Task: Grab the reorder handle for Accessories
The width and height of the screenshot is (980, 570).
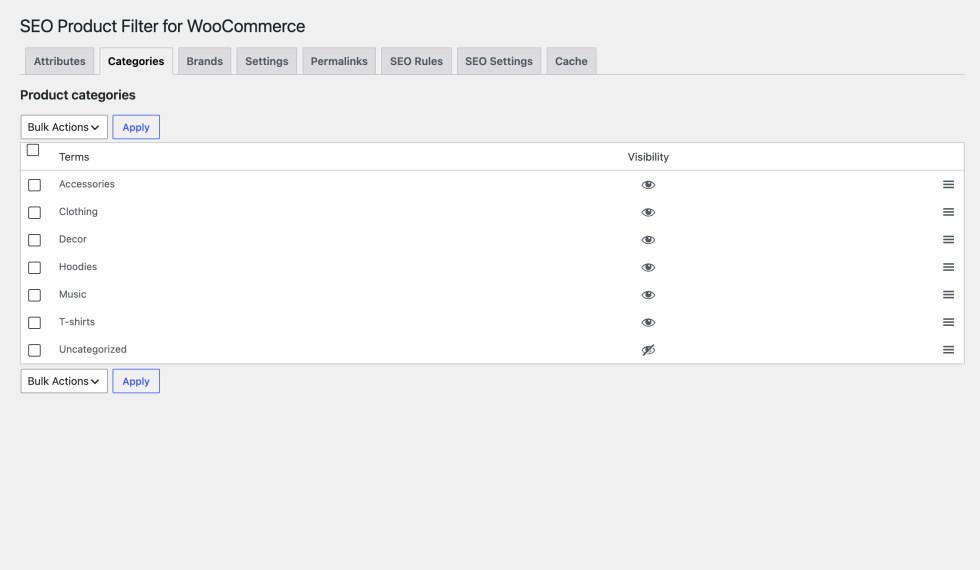Action: pyautogui.click(x=948, y=184)
